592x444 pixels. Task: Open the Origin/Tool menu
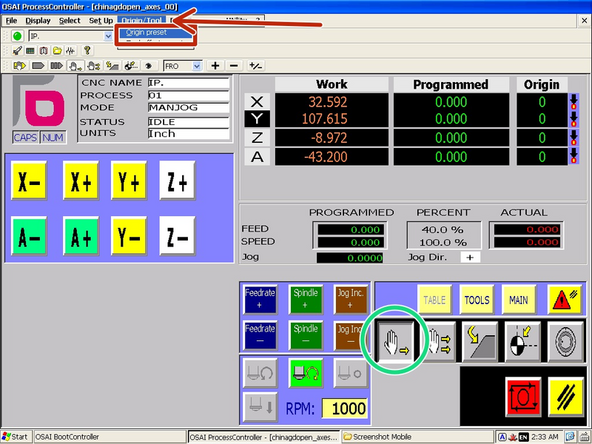click(x=142, y=20)
